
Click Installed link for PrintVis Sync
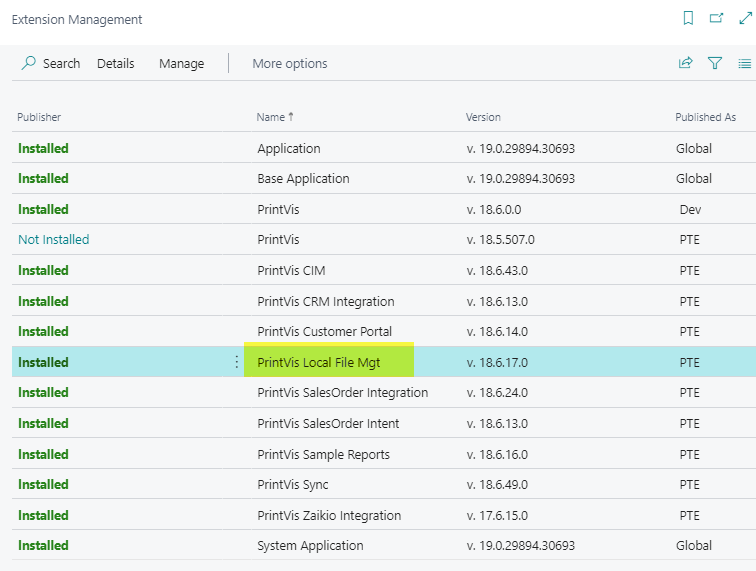(x=43, y=485)
